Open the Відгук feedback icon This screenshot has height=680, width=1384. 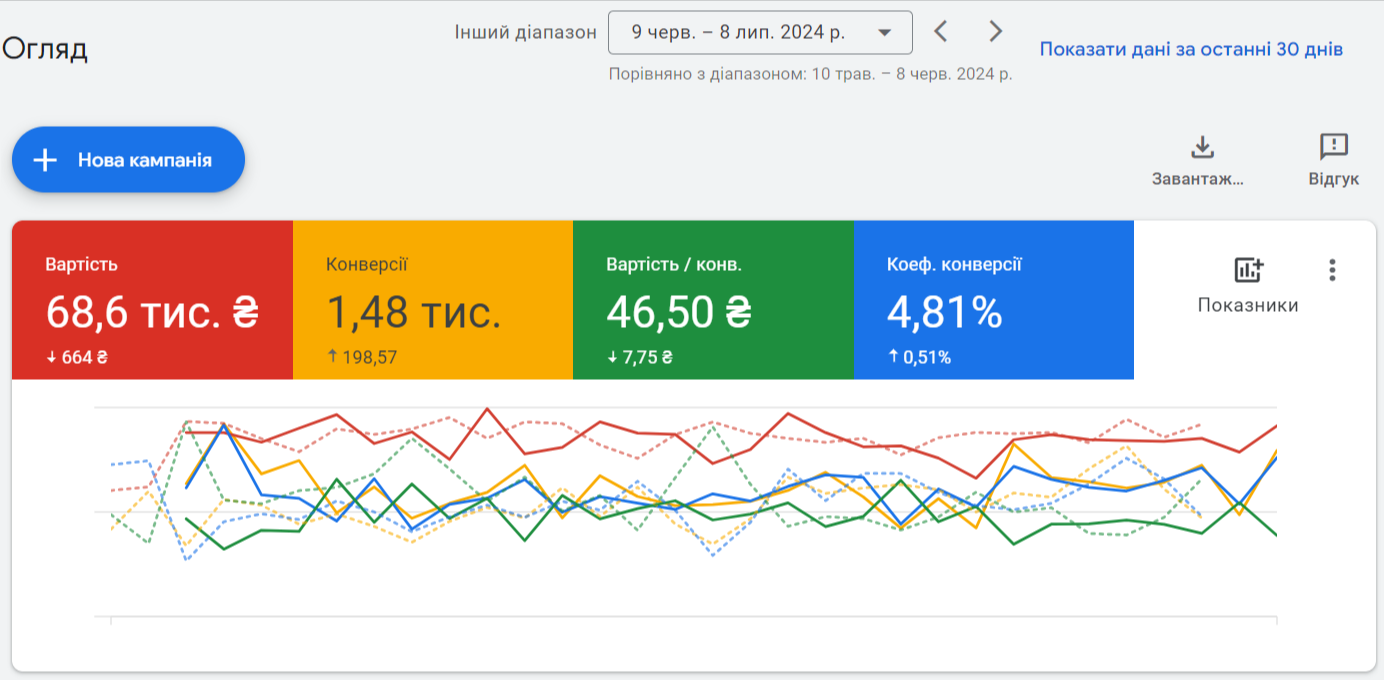pos(1333,148)
